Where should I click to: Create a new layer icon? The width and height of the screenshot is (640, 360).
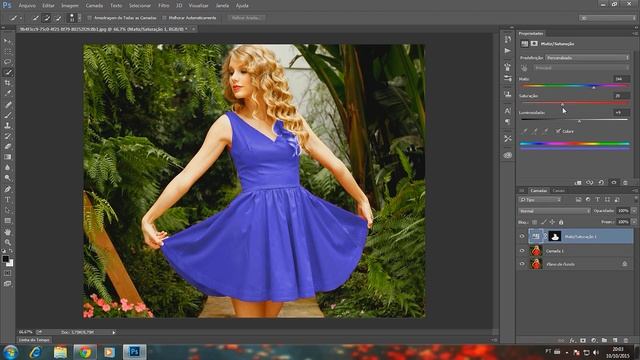[615, 340]
